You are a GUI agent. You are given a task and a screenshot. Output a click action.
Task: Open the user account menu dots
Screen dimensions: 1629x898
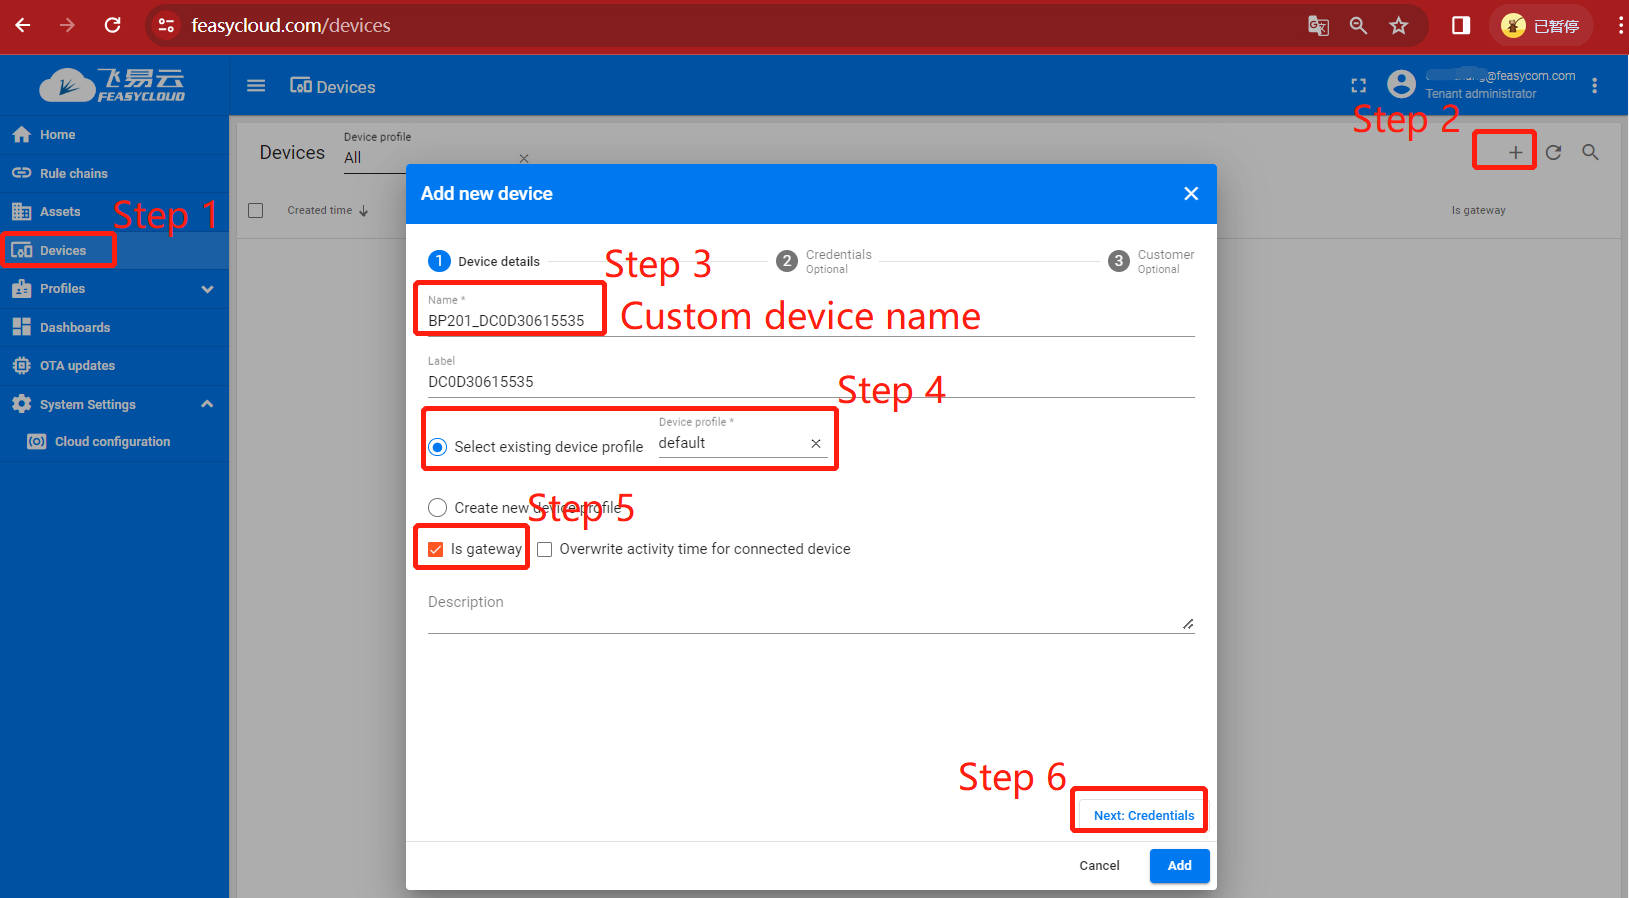(x=1594, y=86)
